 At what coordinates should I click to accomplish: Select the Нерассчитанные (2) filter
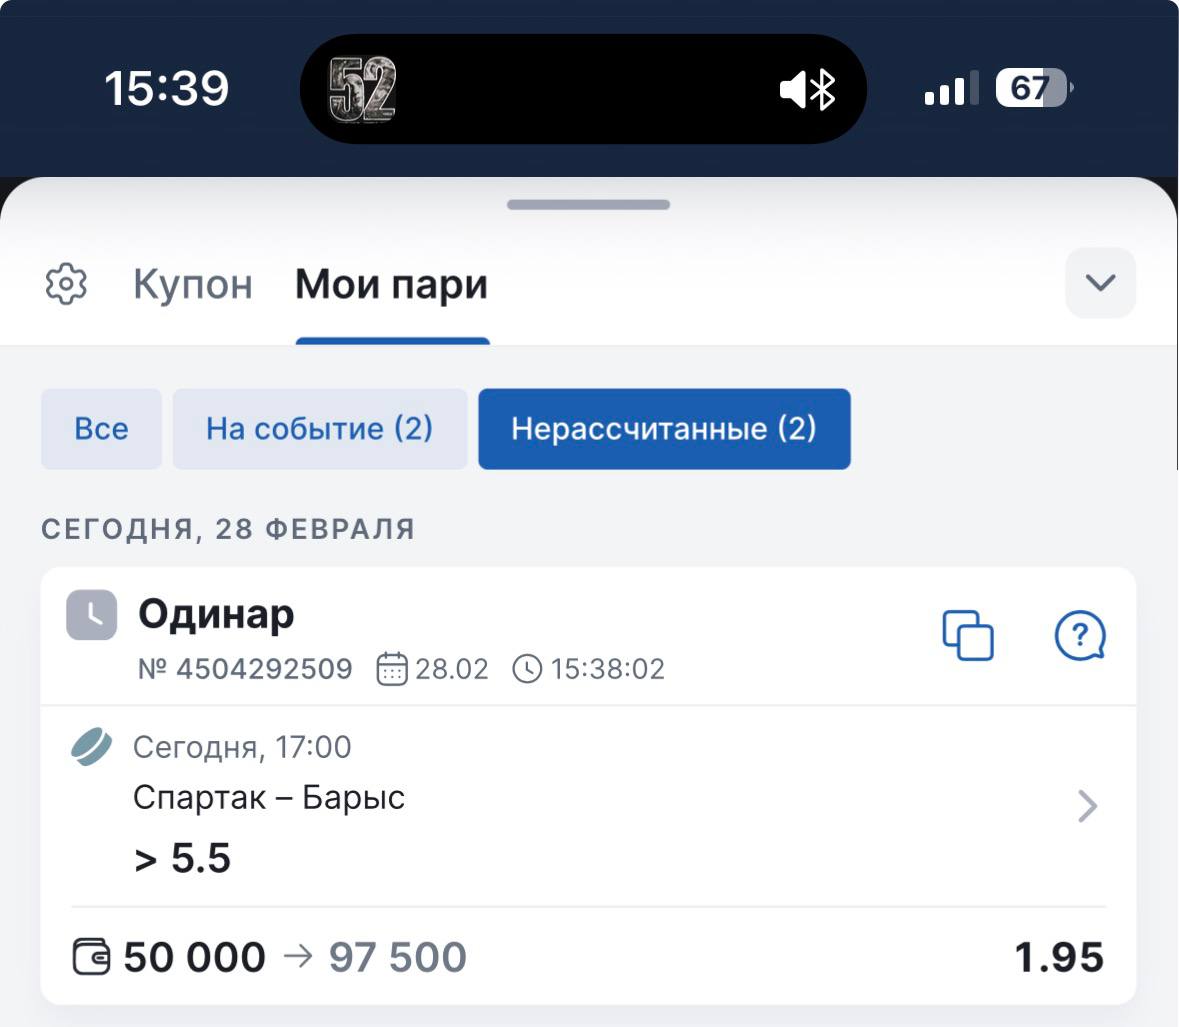coord(664,429)
